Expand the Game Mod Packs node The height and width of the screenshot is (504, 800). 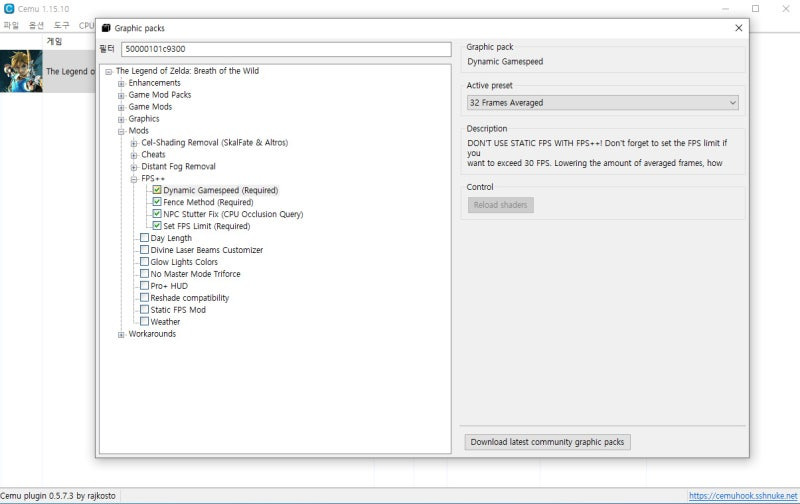pos(121,95)
